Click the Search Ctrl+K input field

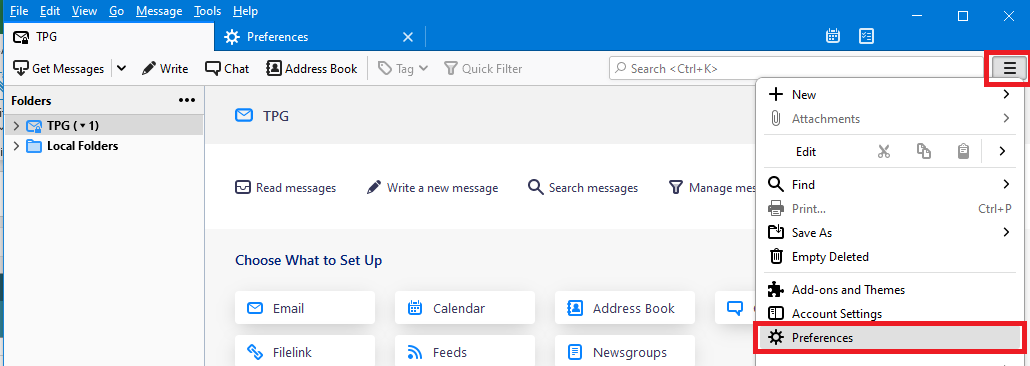[x=796, y=68]
